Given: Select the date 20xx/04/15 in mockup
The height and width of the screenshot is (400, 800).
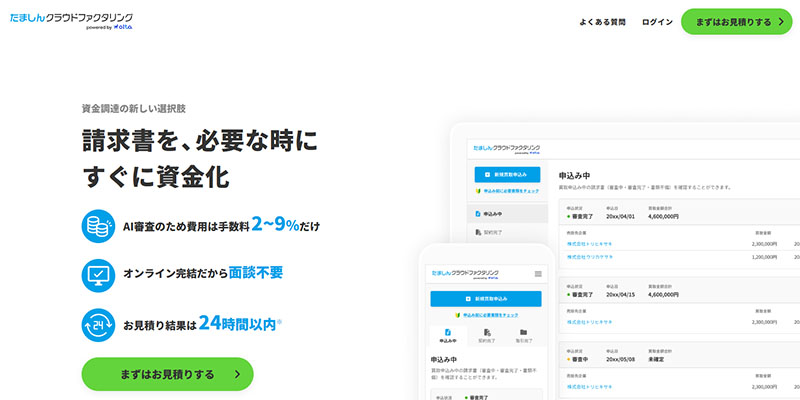Looking at the screenshot, I should pos(620,294).
